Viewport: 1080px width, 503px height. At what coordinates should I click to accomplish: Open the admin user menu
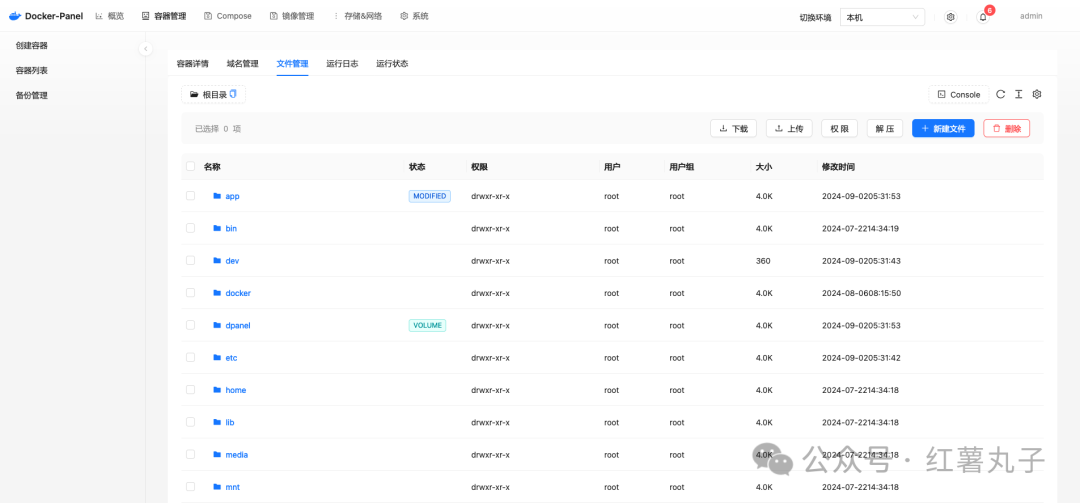coord(1031,17)
